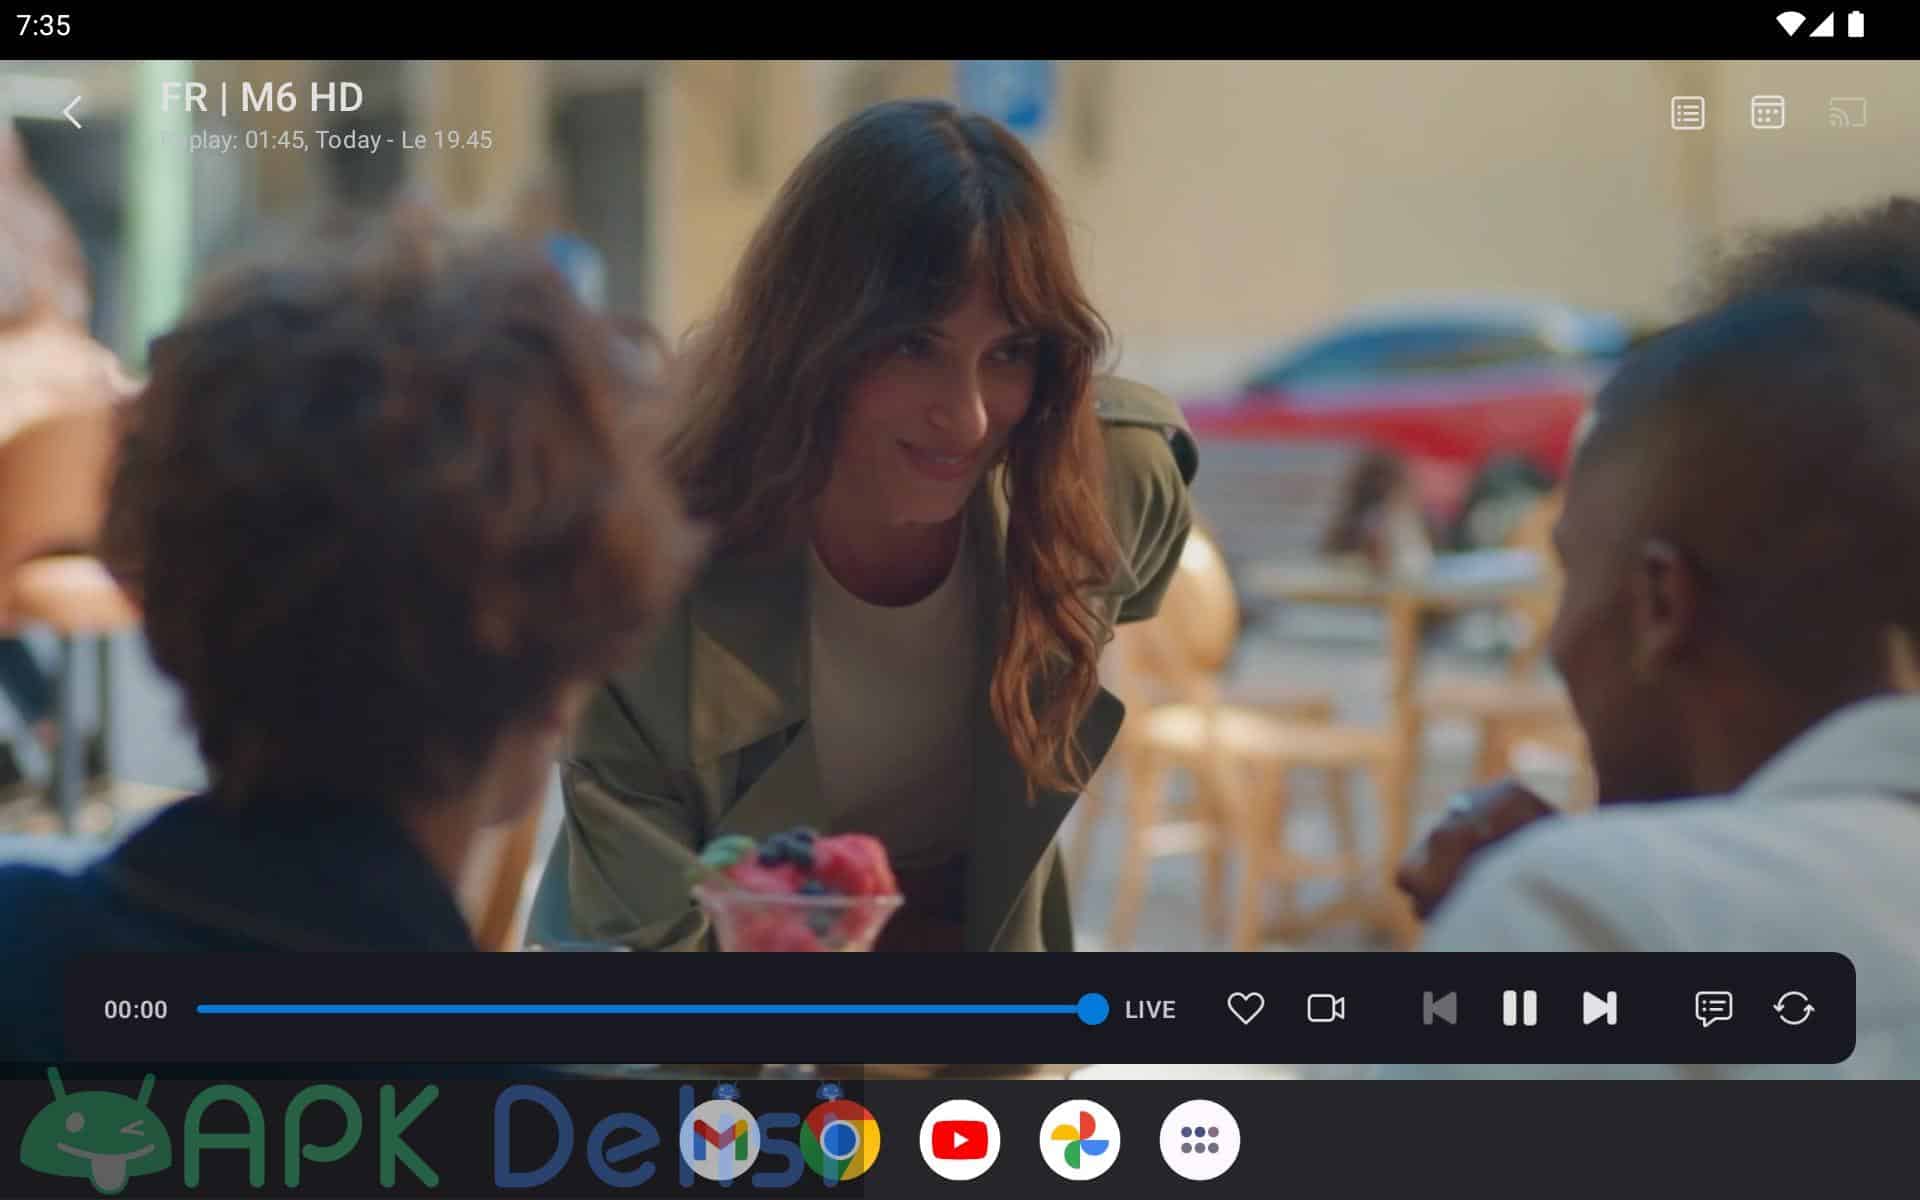Open Chrome from the taskbar

840,1140
